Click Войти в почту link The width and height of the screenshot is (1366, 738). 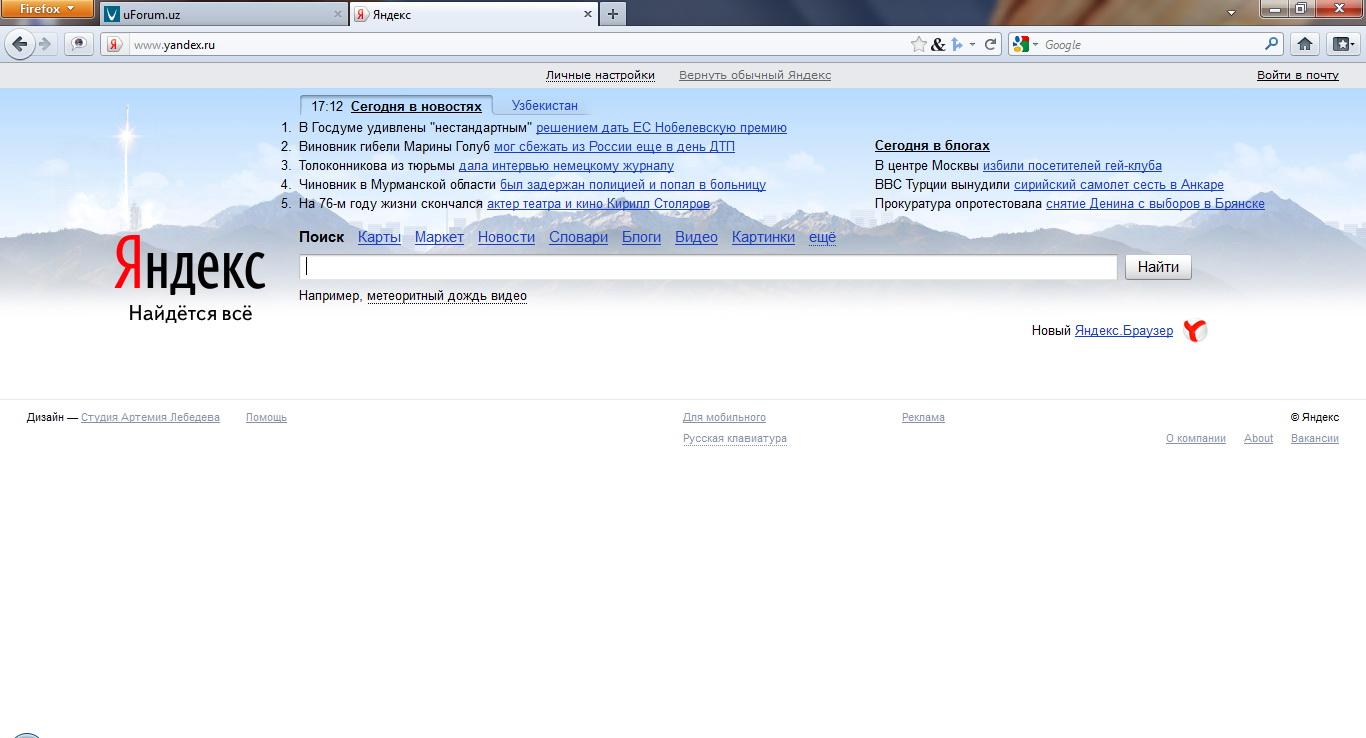(x=1298, y=75)
